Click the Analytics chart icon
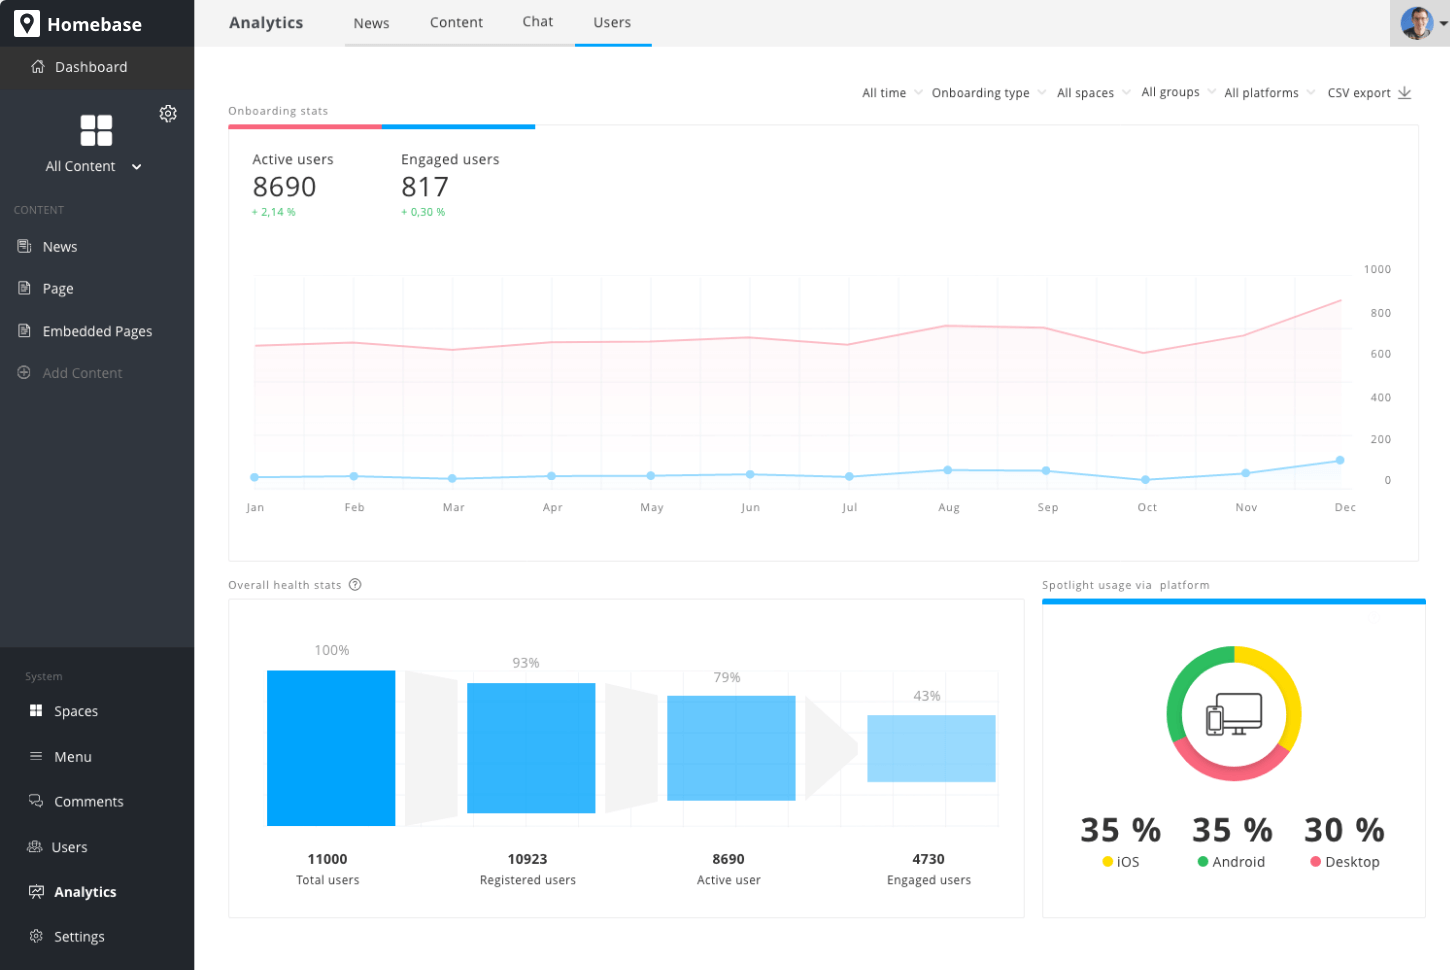This screenshot has height=970, width=1450. point(36,891)
